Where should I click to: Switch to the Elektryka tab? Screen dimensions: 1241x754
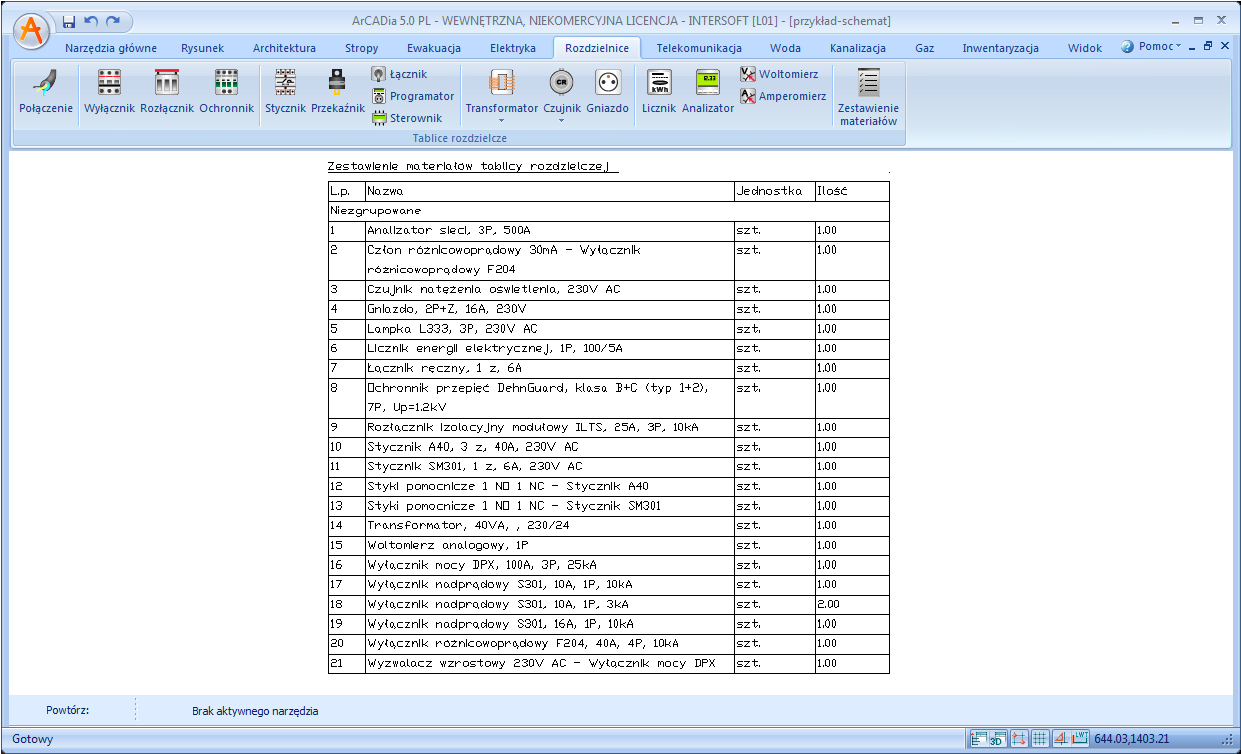tap(513, 48)
